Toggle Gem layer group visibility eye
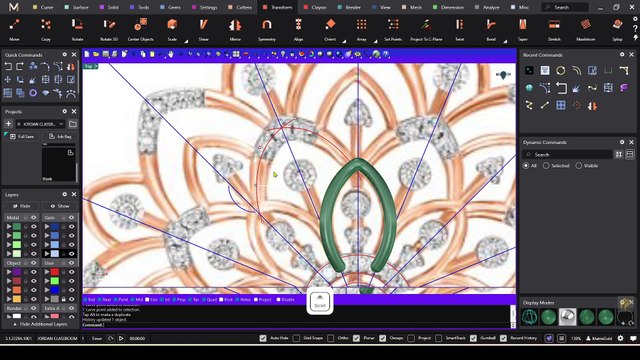Image resolution: width=640 pixels, height=360 pixels. tap(71, 218)
